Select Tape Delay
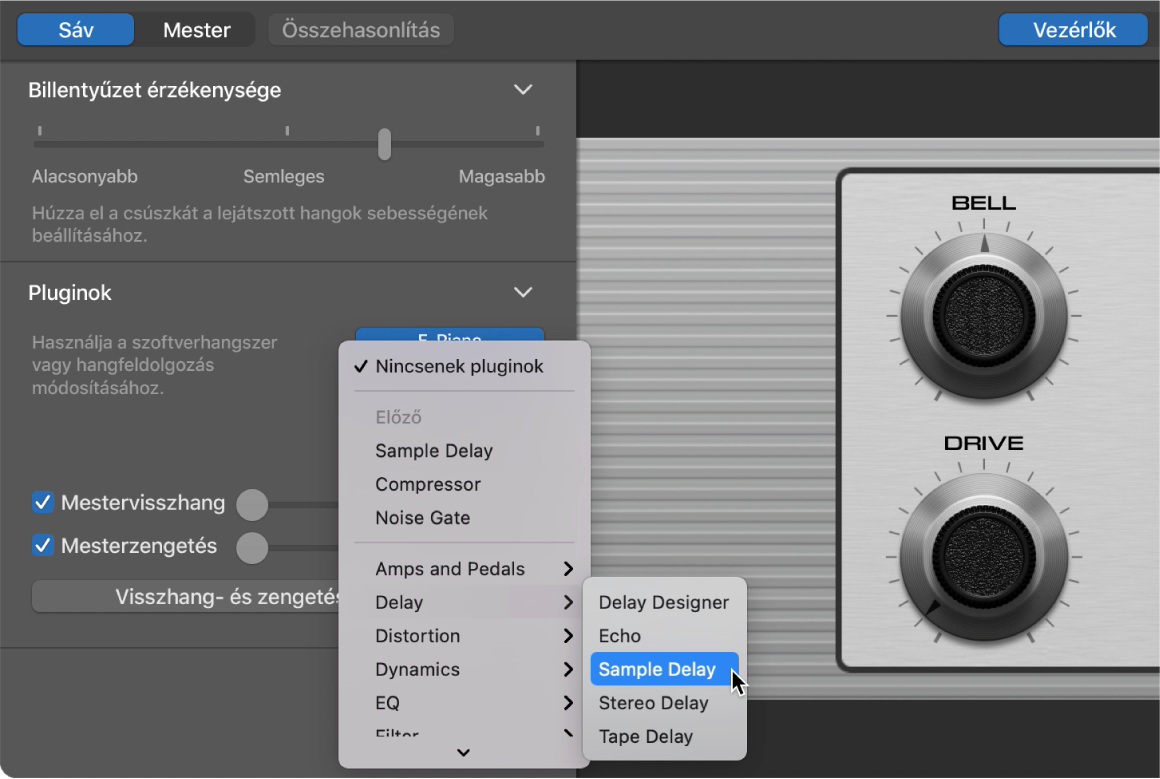The height and width of the screenshot is (779, 1160). click(645, 736)
